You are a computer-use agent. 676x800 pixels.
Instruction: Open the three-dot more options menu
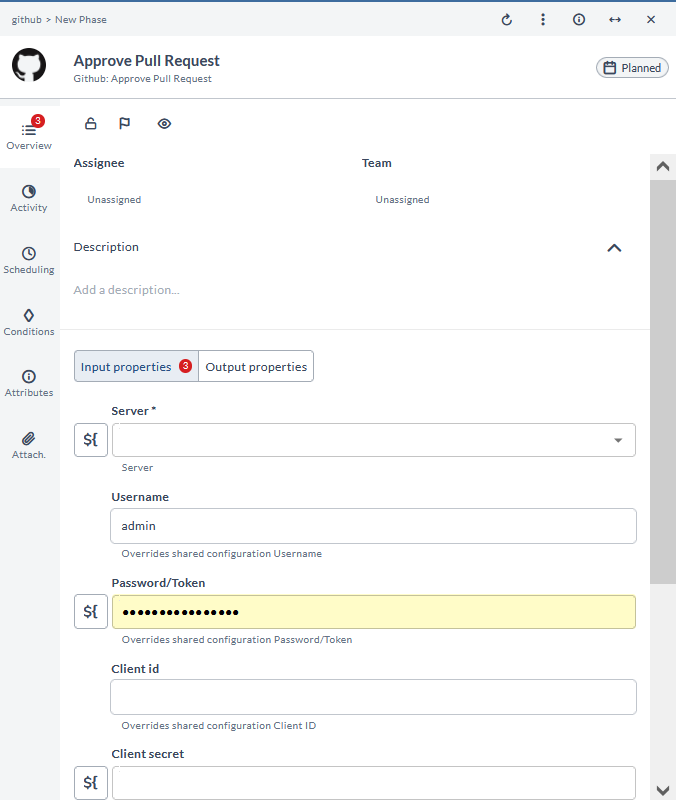(x=543, y=20)
